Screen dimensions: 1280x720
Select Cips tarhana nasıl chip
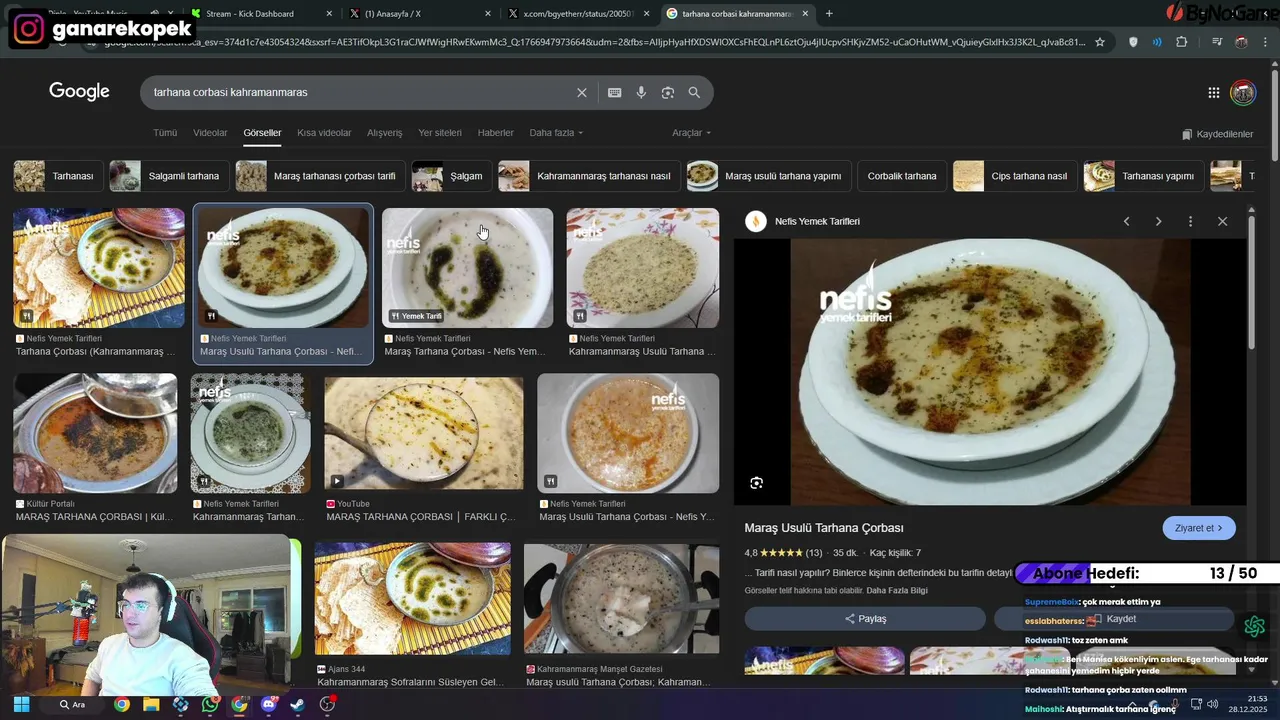click(1015, 176)
